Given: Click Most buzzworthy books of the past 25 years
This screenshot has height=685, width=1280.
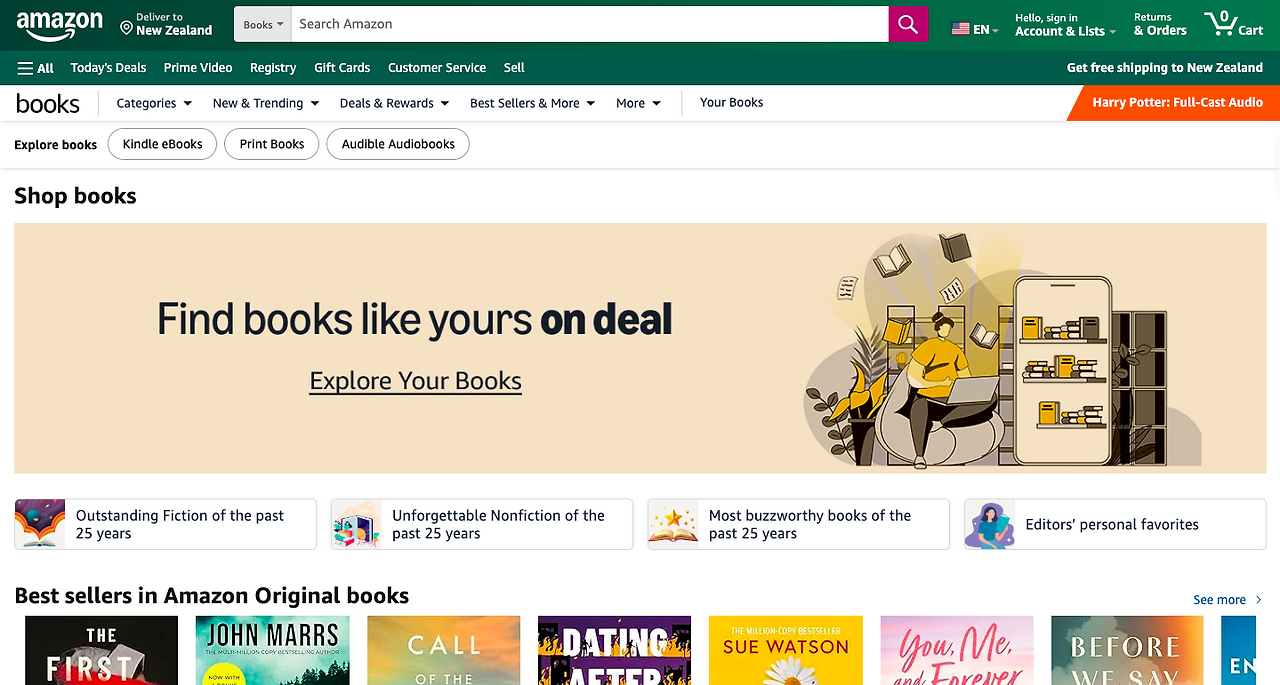Looking at the screenshot, I should 810,524.
